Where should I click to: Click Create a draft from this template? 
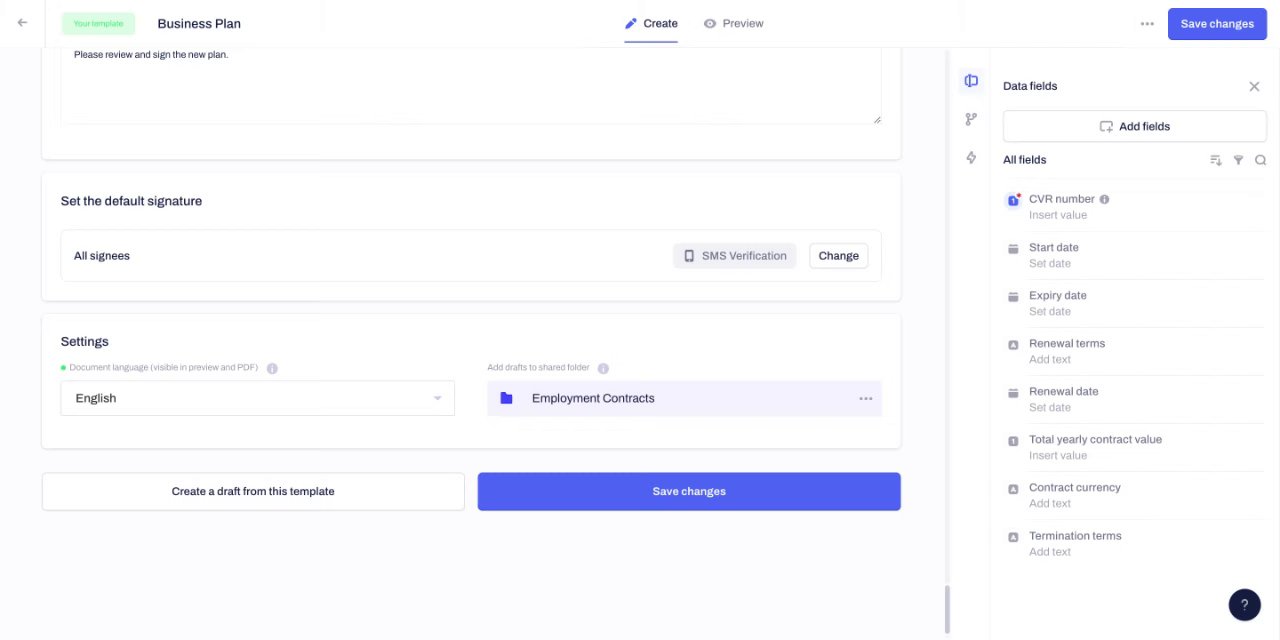(253, 491)
